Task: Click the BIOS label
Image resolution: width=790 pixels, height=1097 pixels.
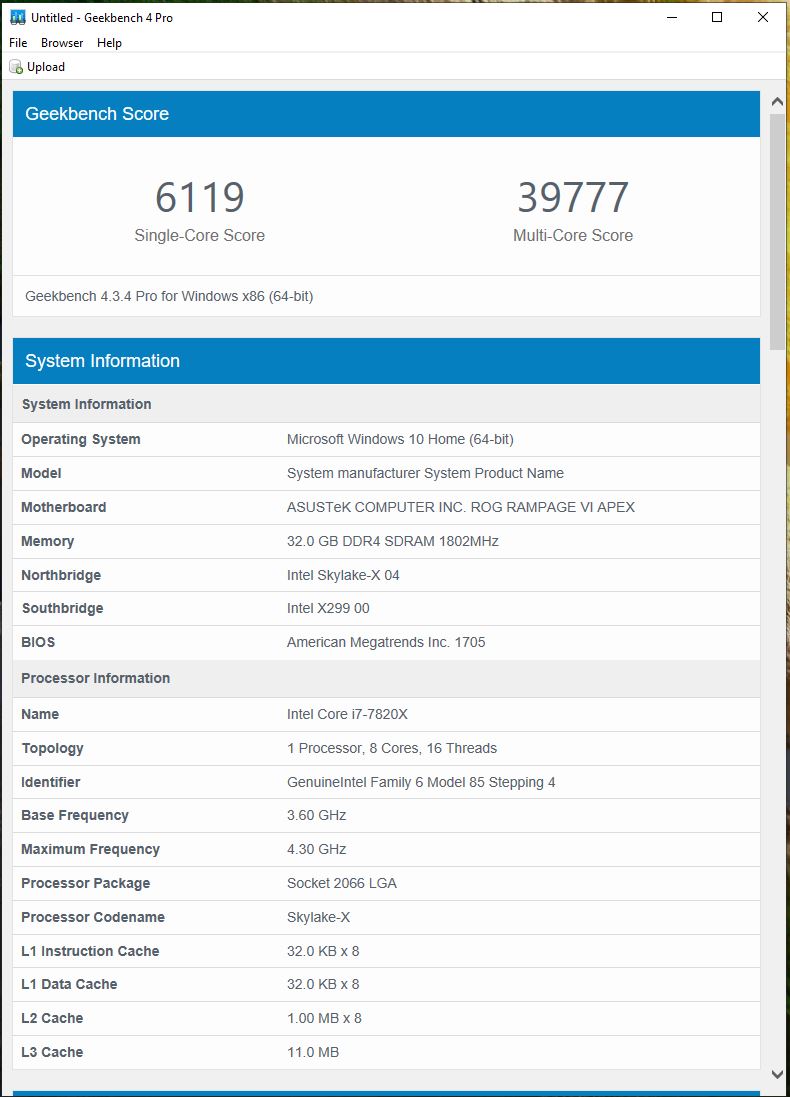Action: (x=38, y=642)
